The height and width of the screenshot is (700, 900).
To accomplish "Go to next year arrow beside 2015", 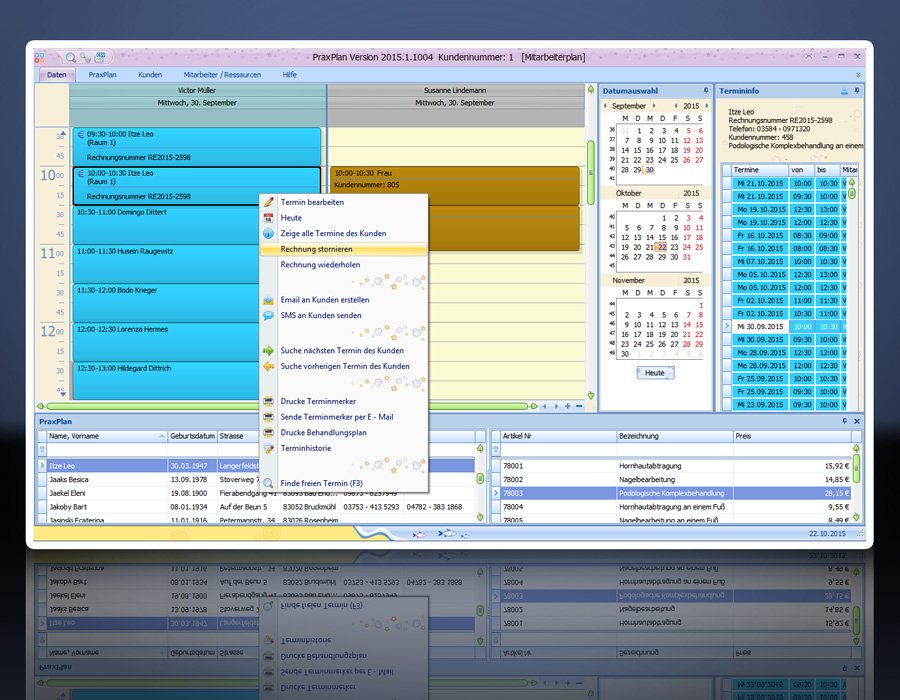I will (707, 106).
